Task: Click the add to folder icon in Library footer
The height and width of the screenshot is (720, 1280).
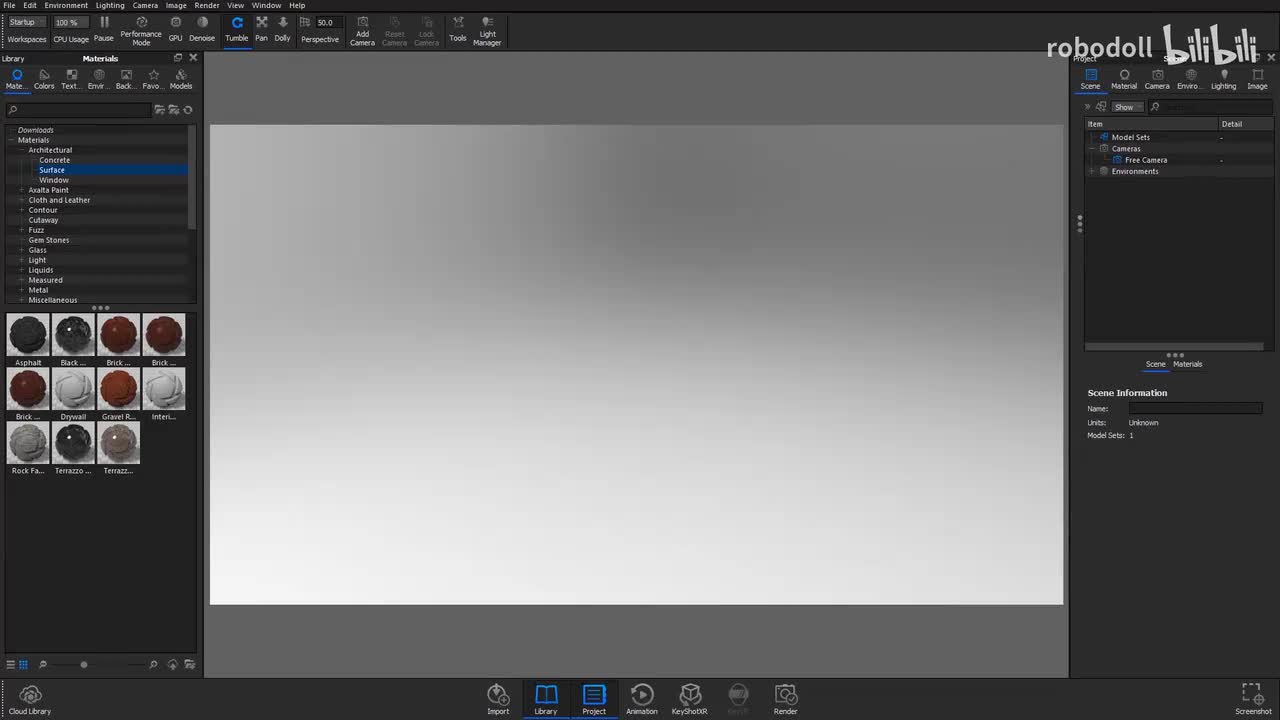Action: click(189, 664)
